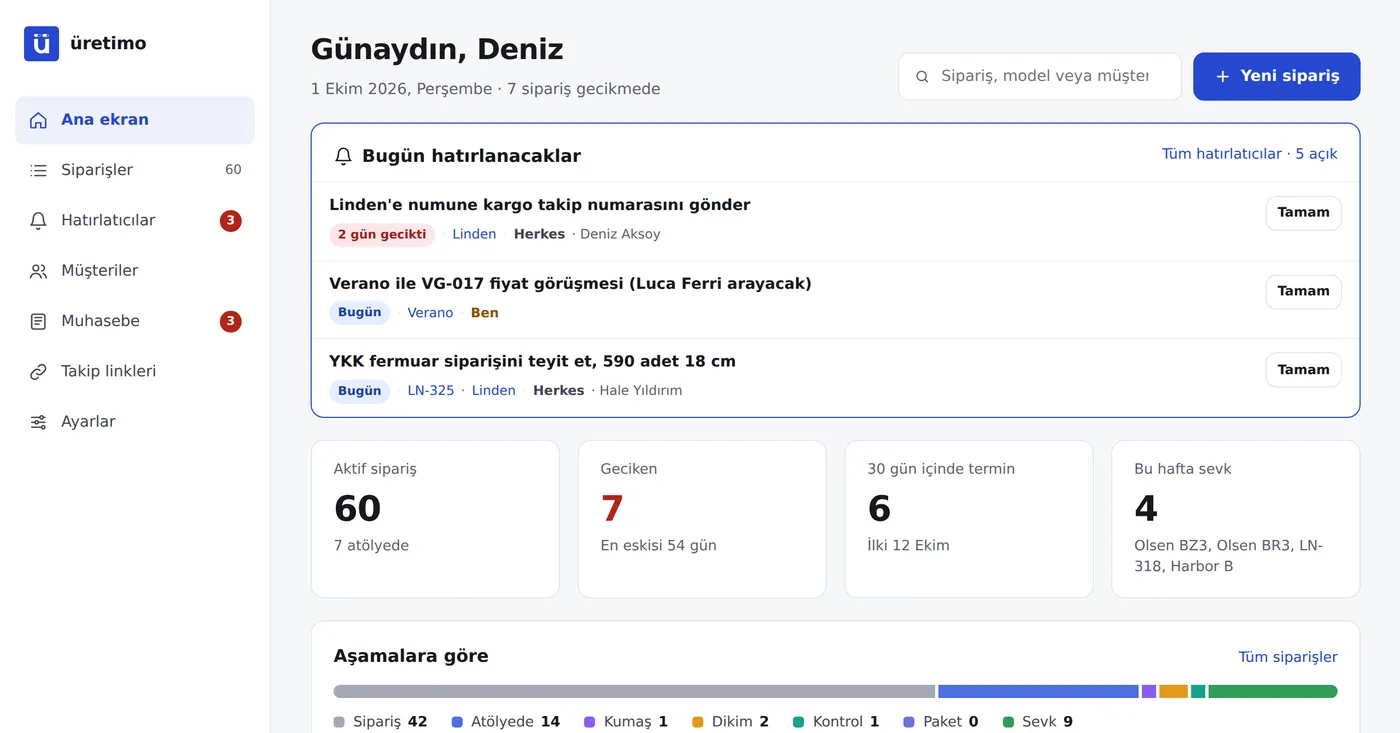The image size is (1400, 733).
Task: Open the Tüm hatırlatıcılar link
Action: pos(1249,154)
